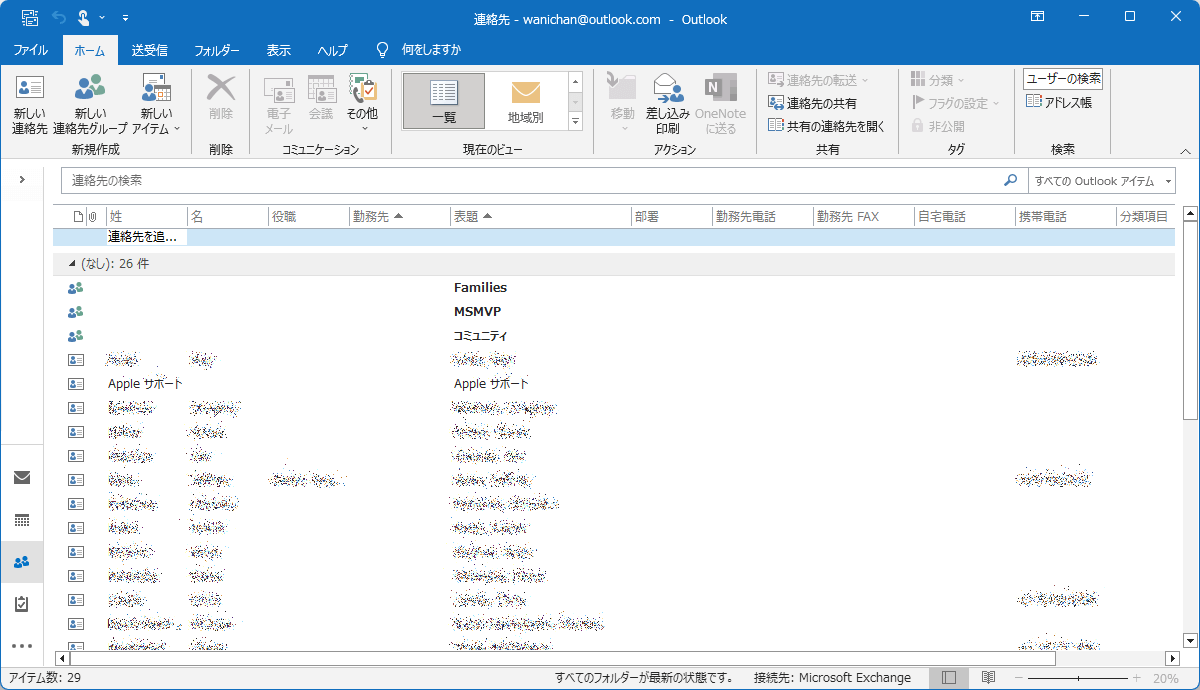The image size is (1200, 690).
Task: Open Ribbon Display Options in title bar
Action: tap(1038, 17)
